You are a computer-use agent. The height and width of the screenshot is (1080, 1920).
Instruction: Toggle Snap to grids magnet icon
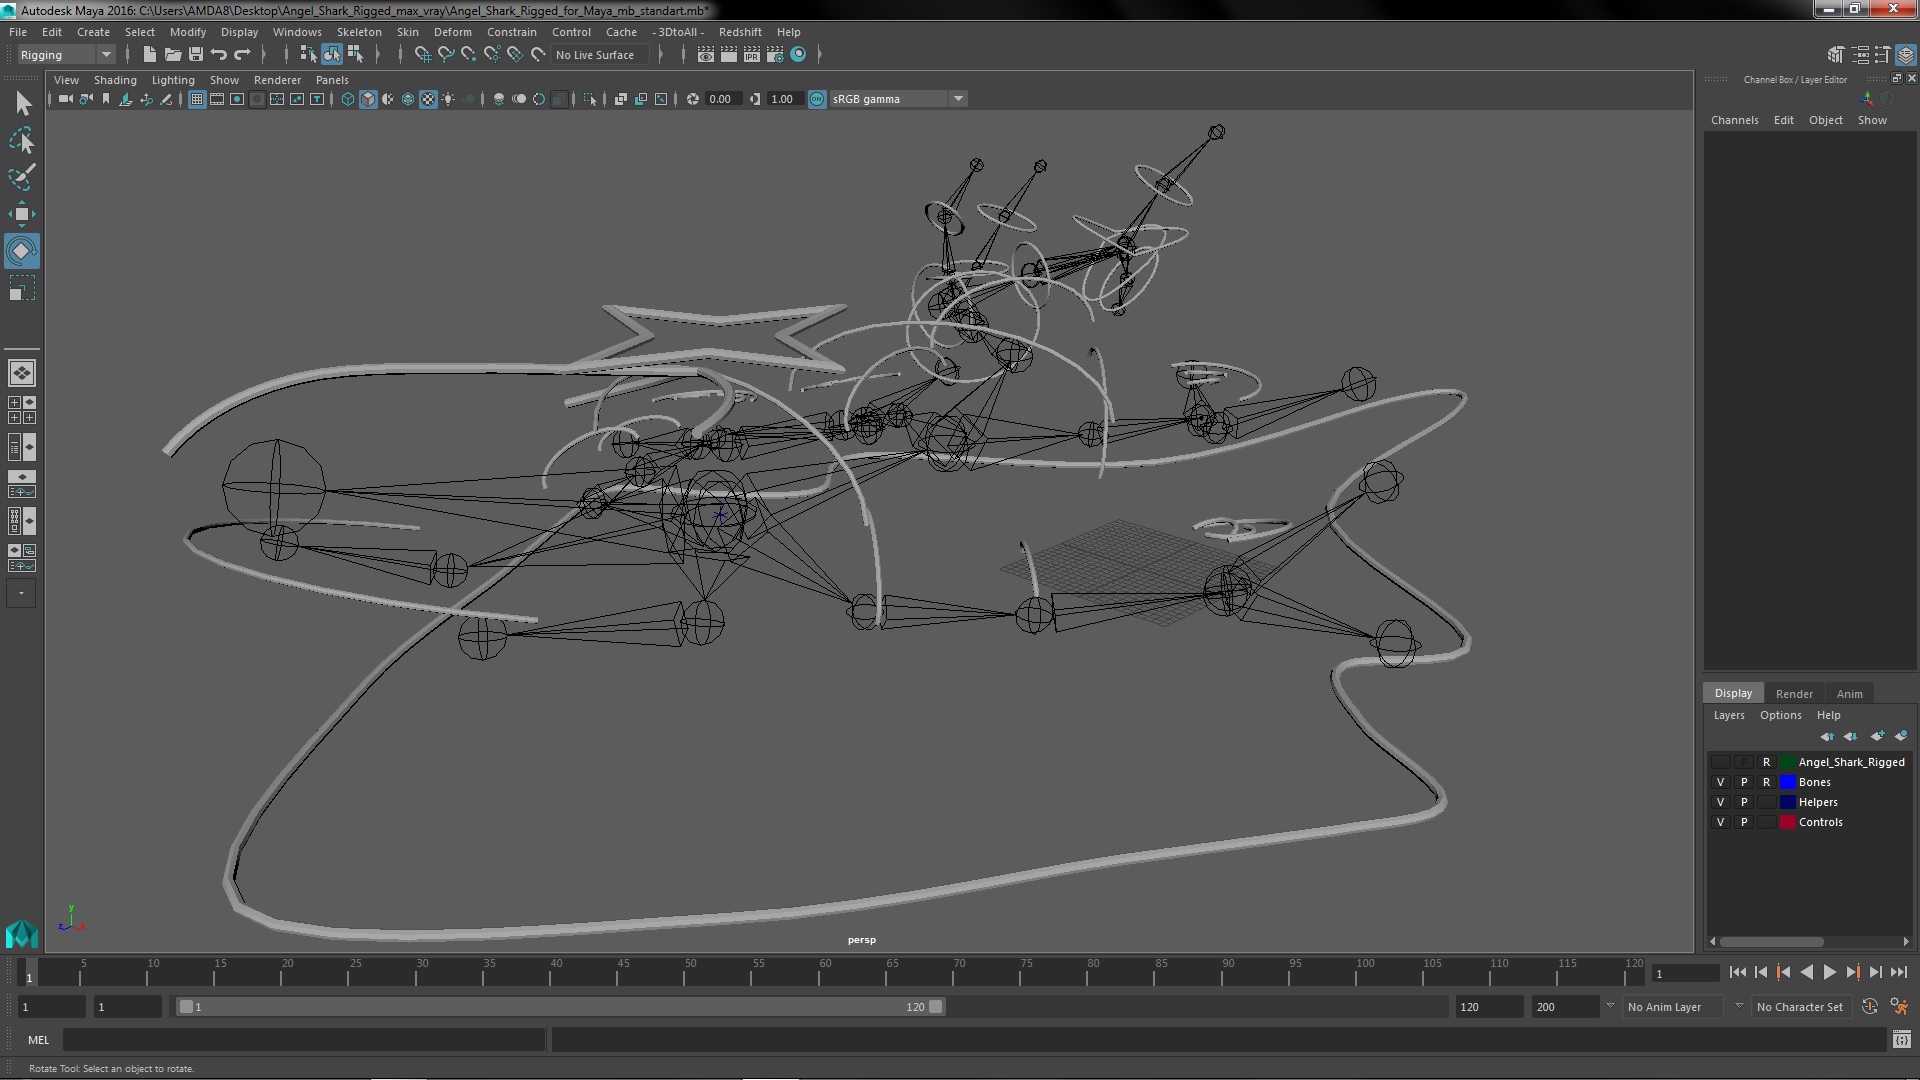[x=423, y=55]
